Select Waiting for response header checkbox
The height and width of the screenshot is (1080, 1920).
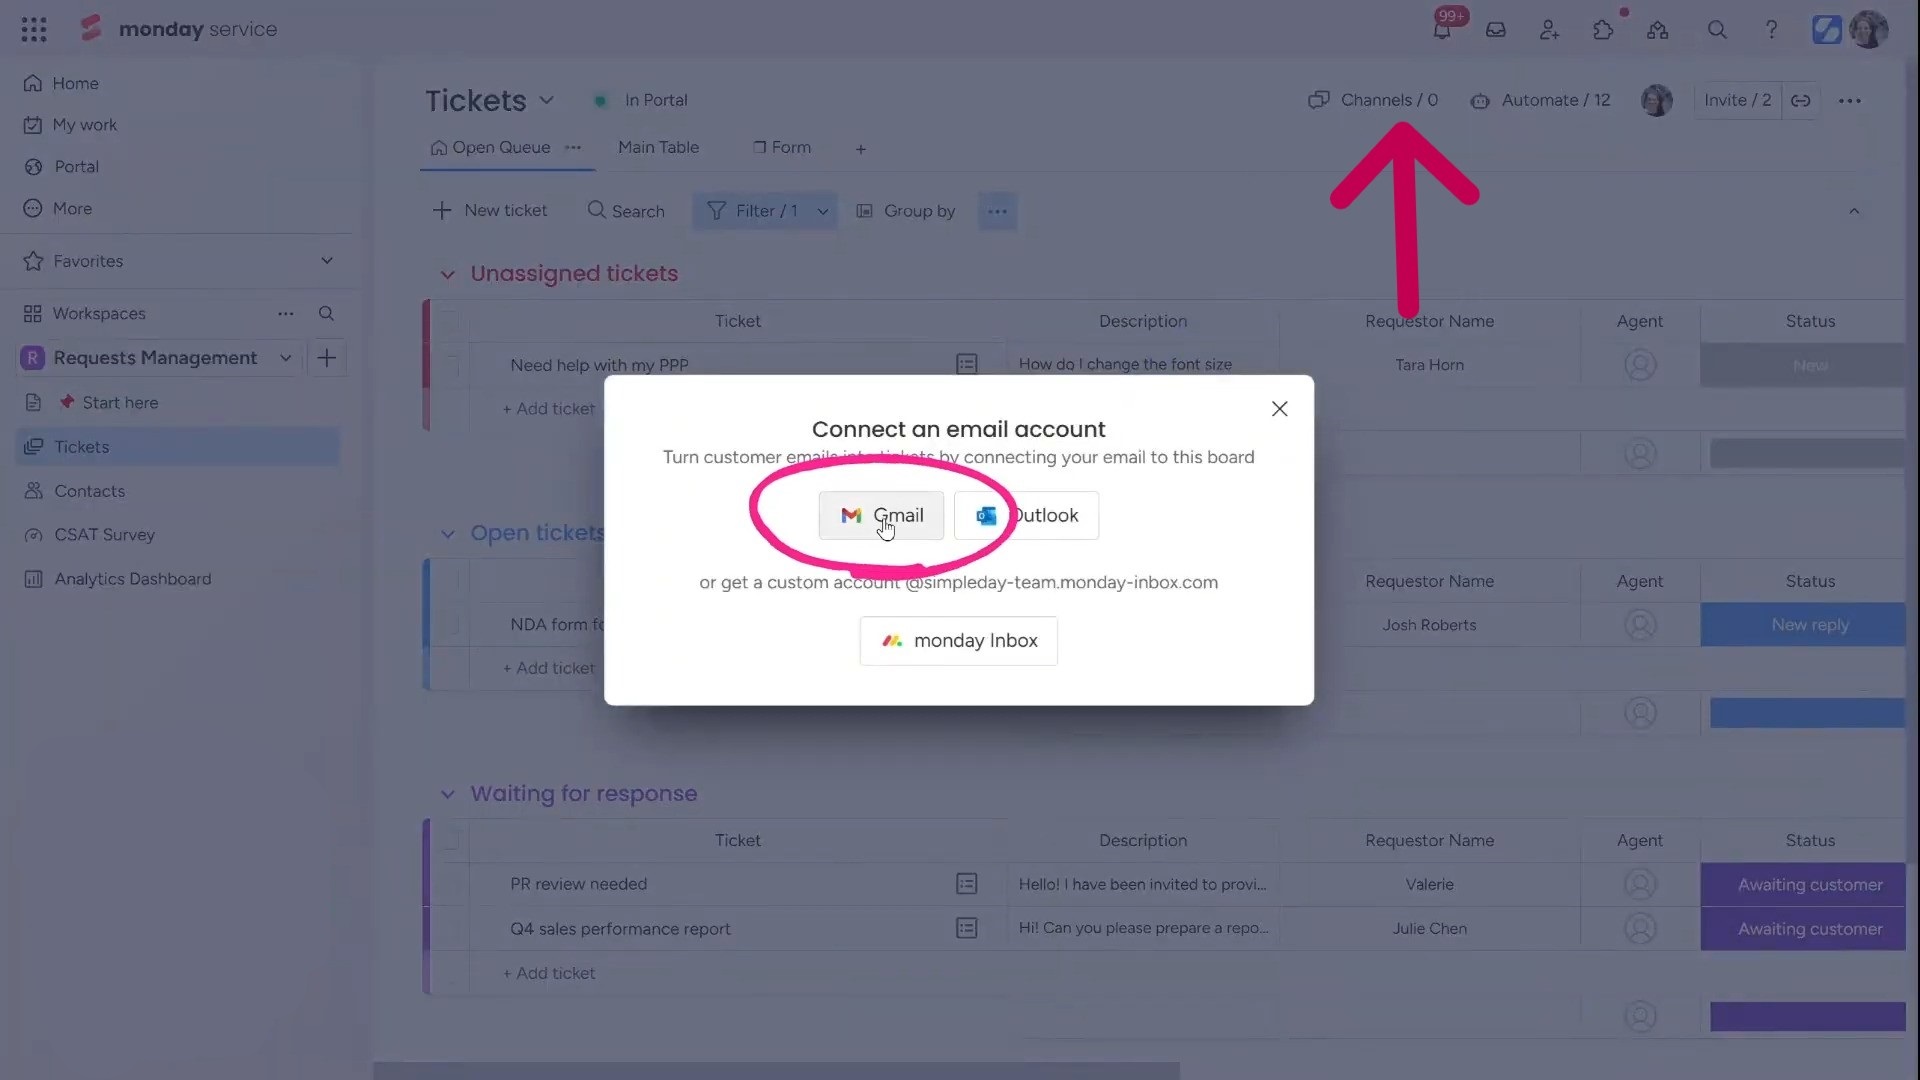click(450, 840)
